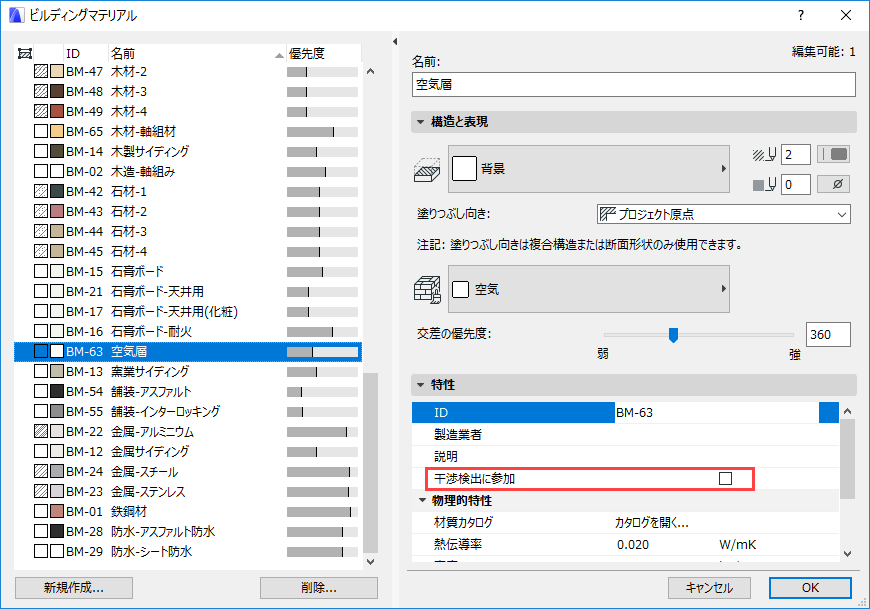Select the BM-15 石膏ボード material row

150,271
